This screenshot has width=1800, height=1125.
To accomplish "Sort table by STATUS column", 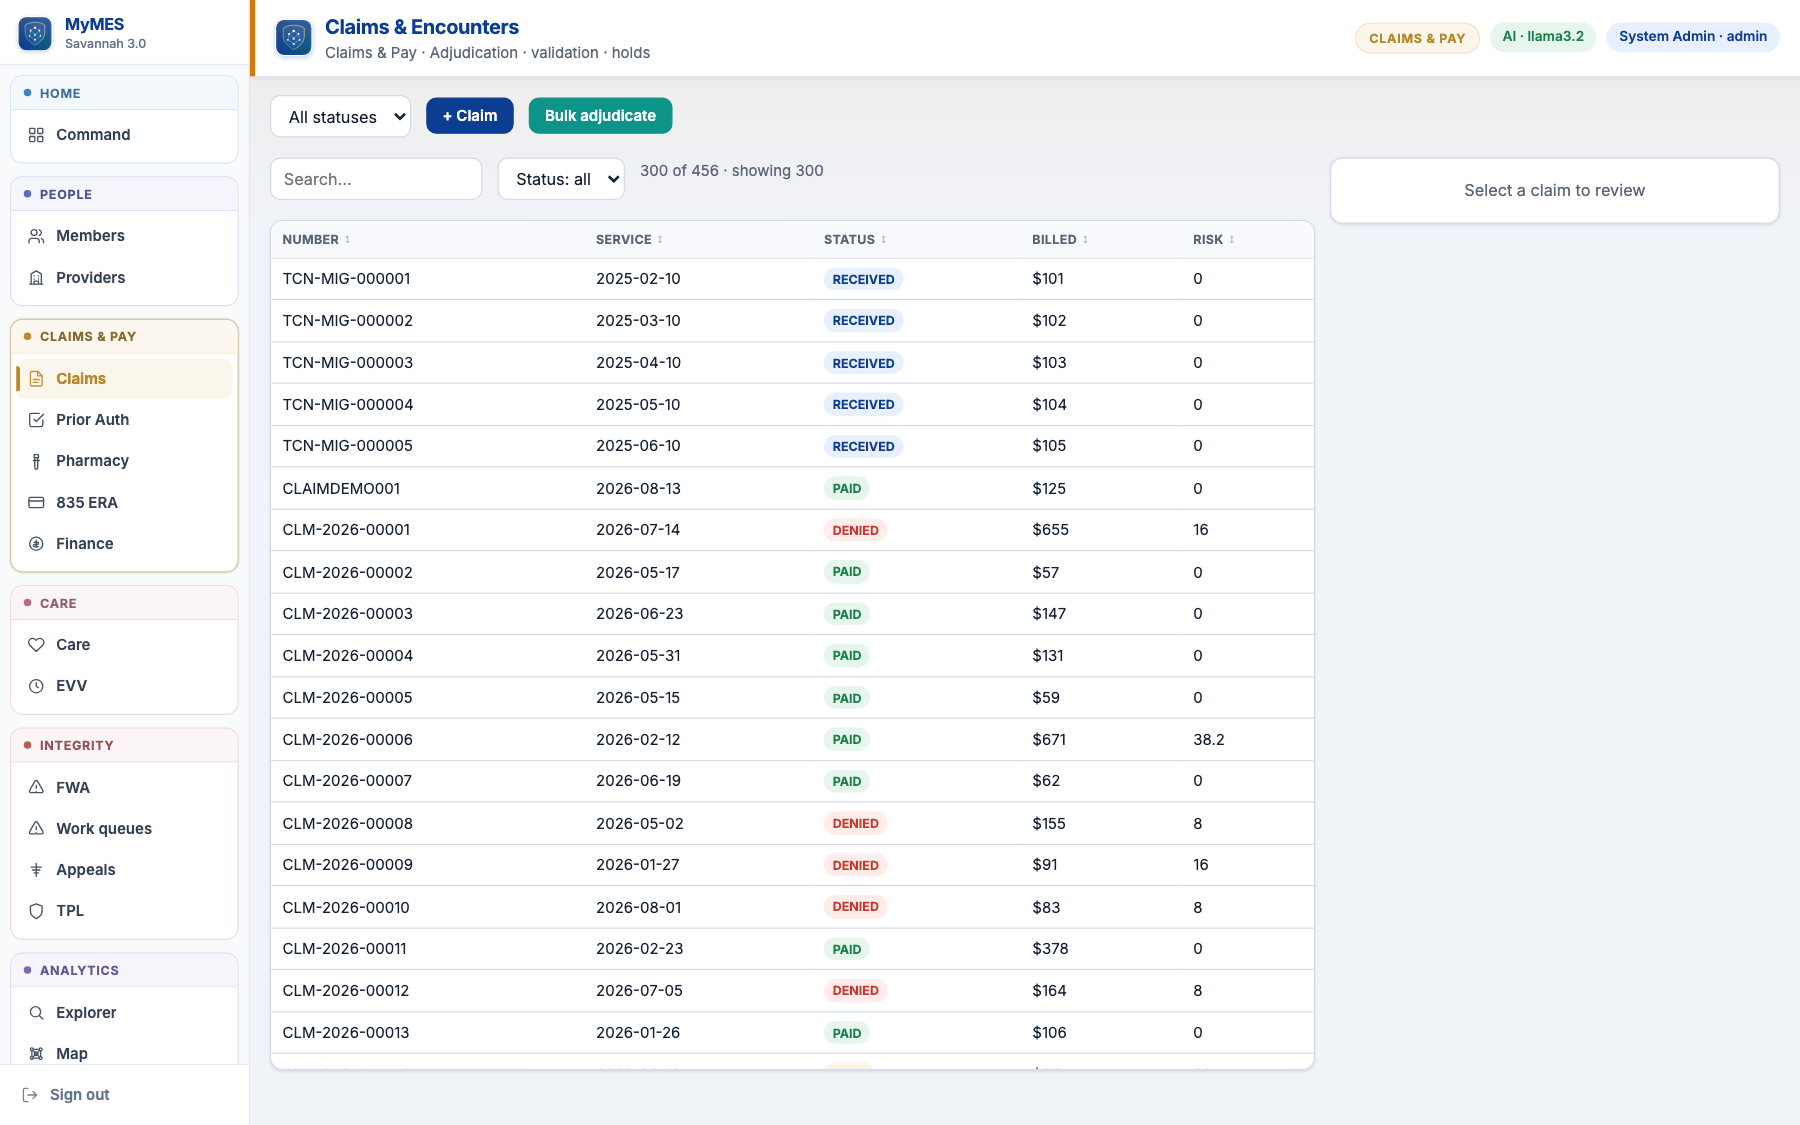I will coord(855,240).
